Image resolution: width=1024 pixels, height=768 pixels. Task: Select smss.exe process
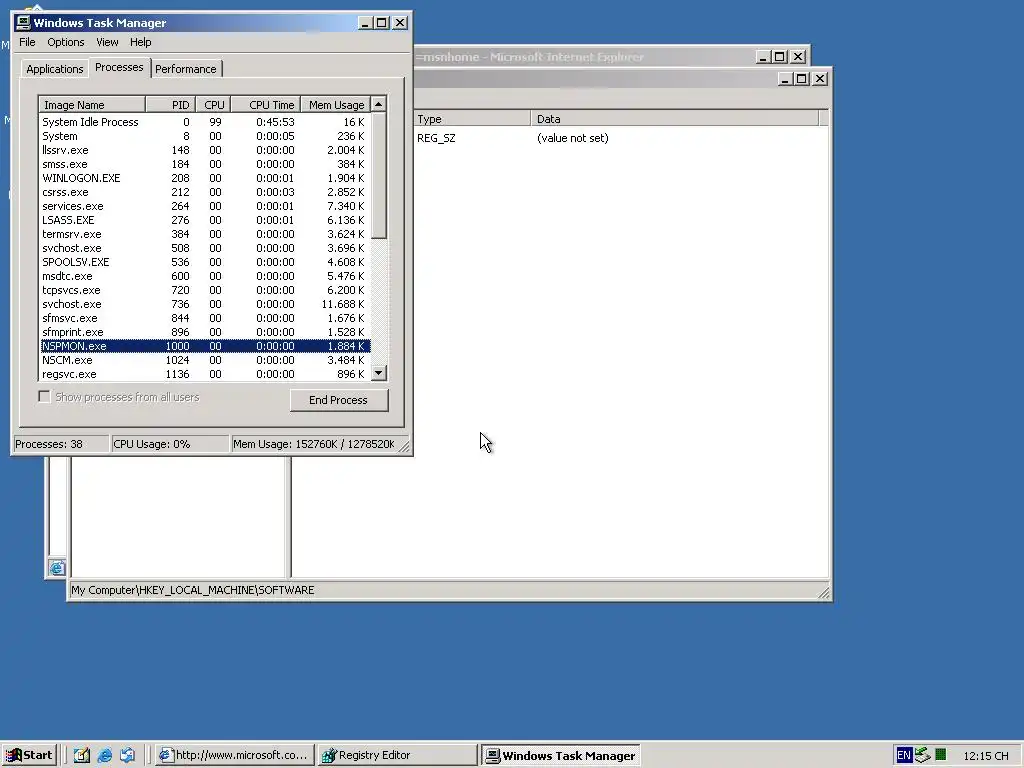205,164
